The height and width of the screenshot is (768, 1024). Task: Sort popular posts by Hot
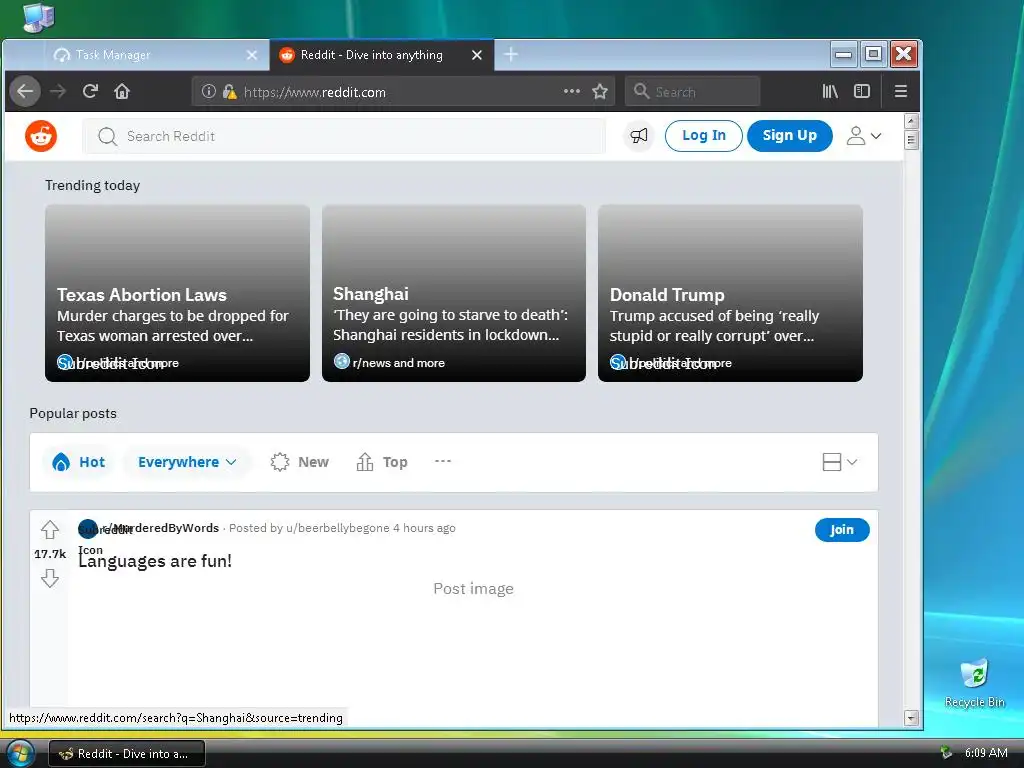point(78,462)
